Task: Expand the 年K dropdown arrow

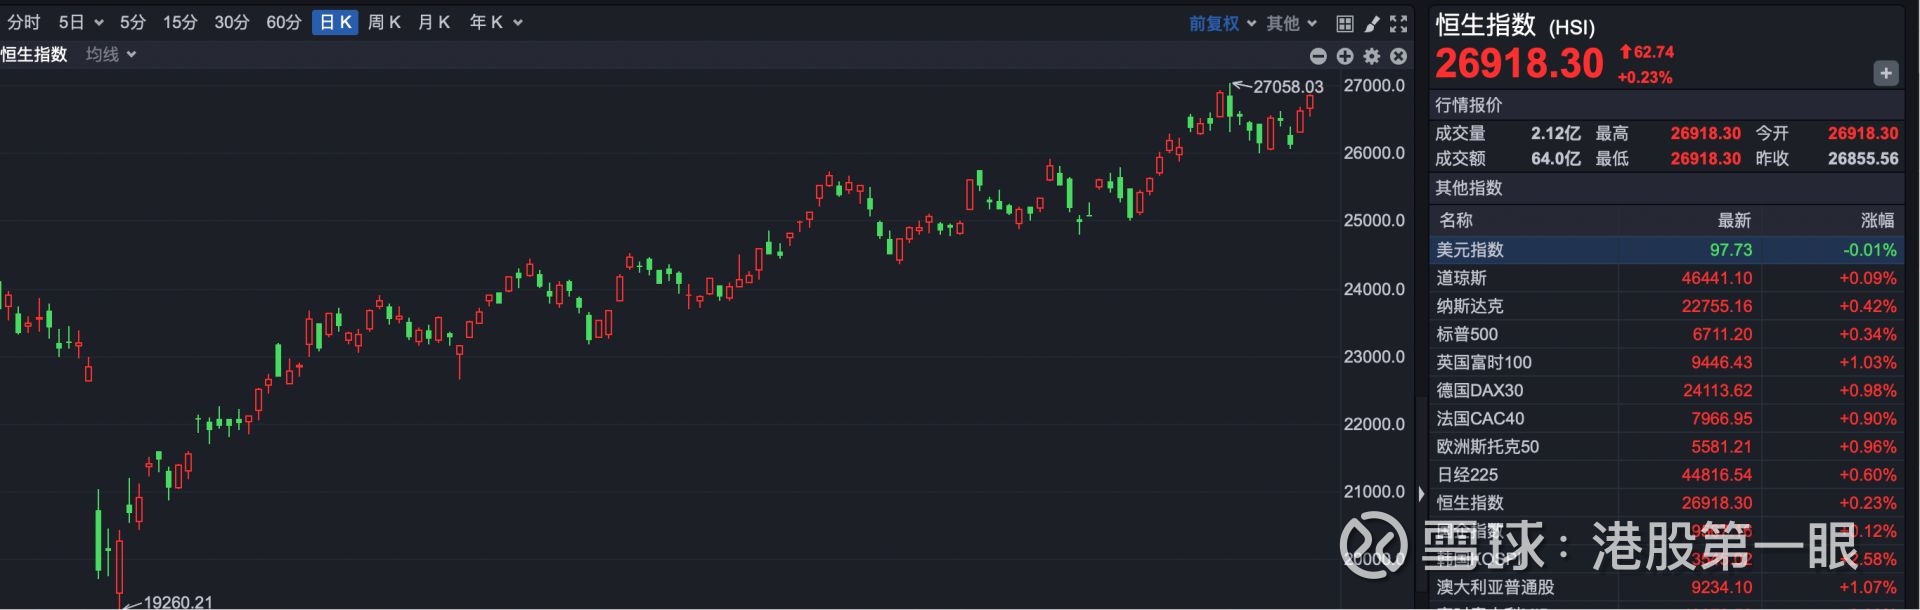Action: point(518,22)
